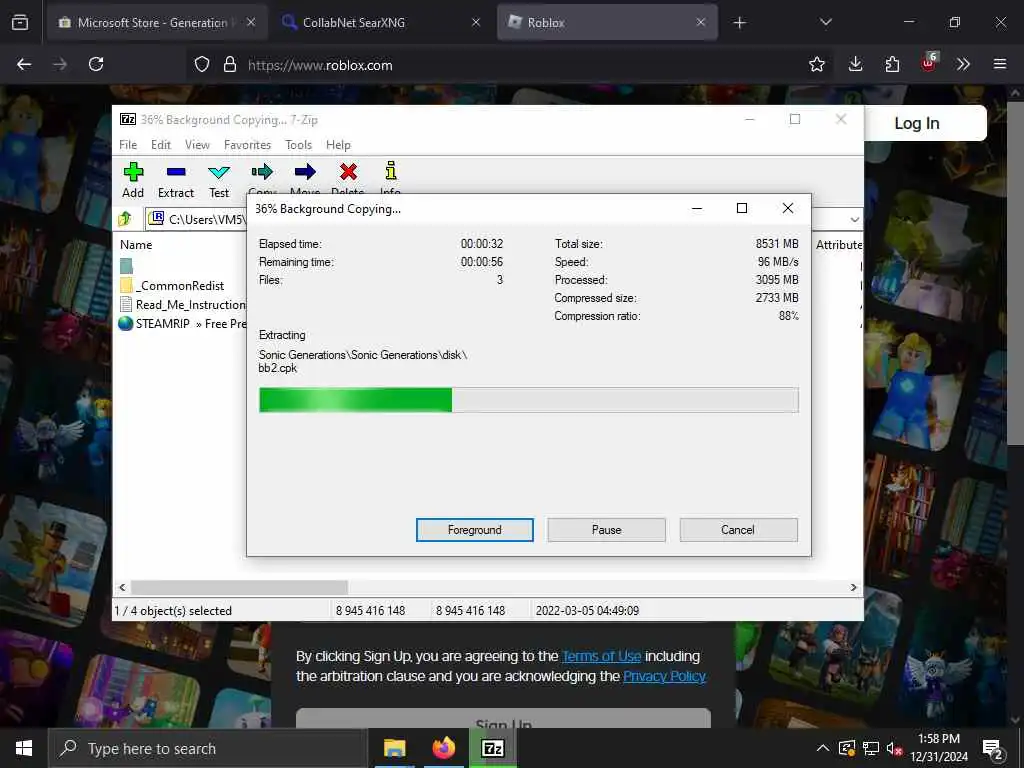The image size is (1024, 768).
Task: Click the blue Move arrow toolbar icon
Action: click(x=305, y=172)
